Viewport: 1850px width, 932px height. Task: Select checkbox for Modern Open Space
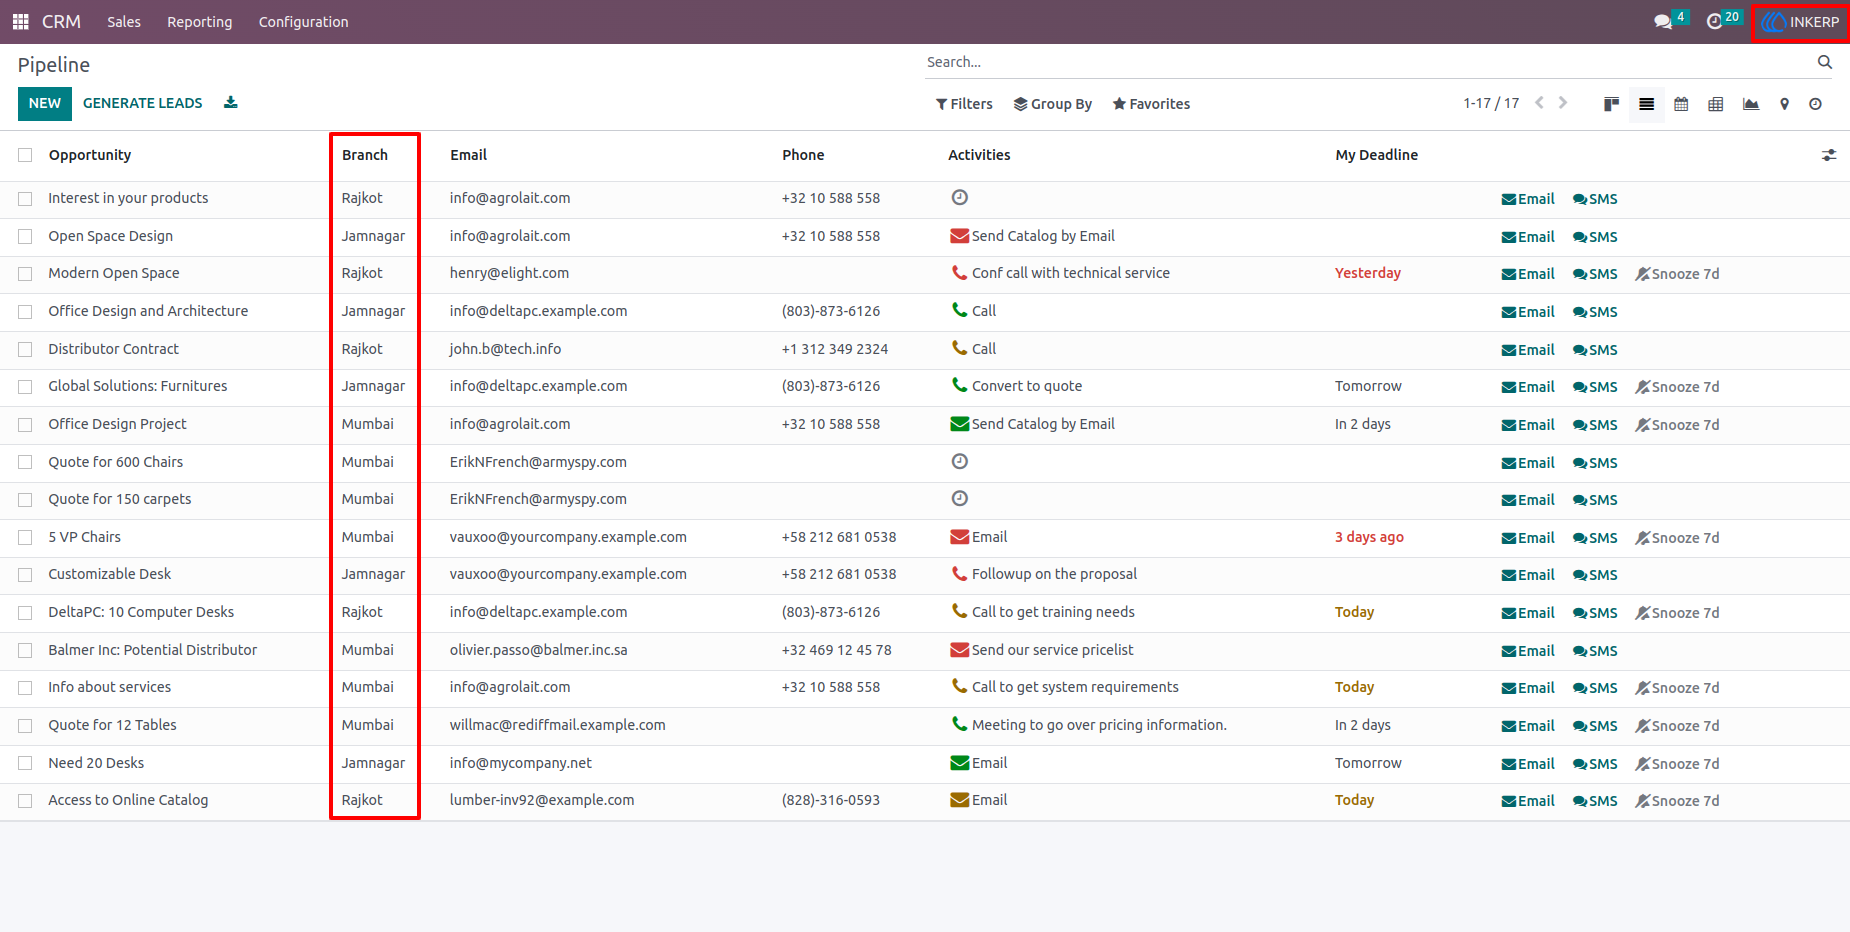[25, 274]
